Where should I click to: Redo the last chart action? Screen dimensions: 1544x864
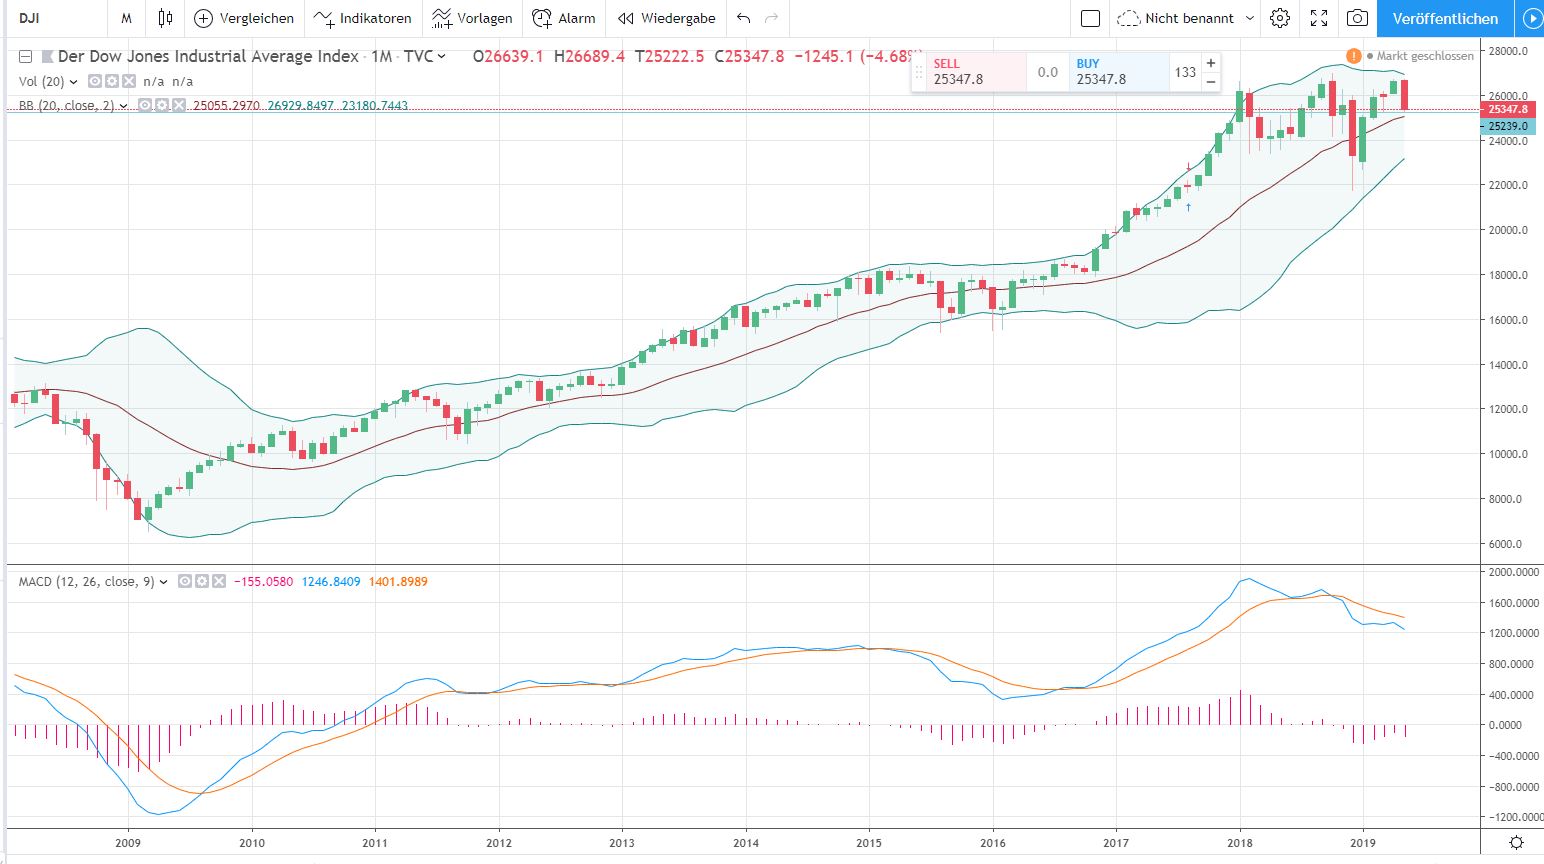coord(771,18)
